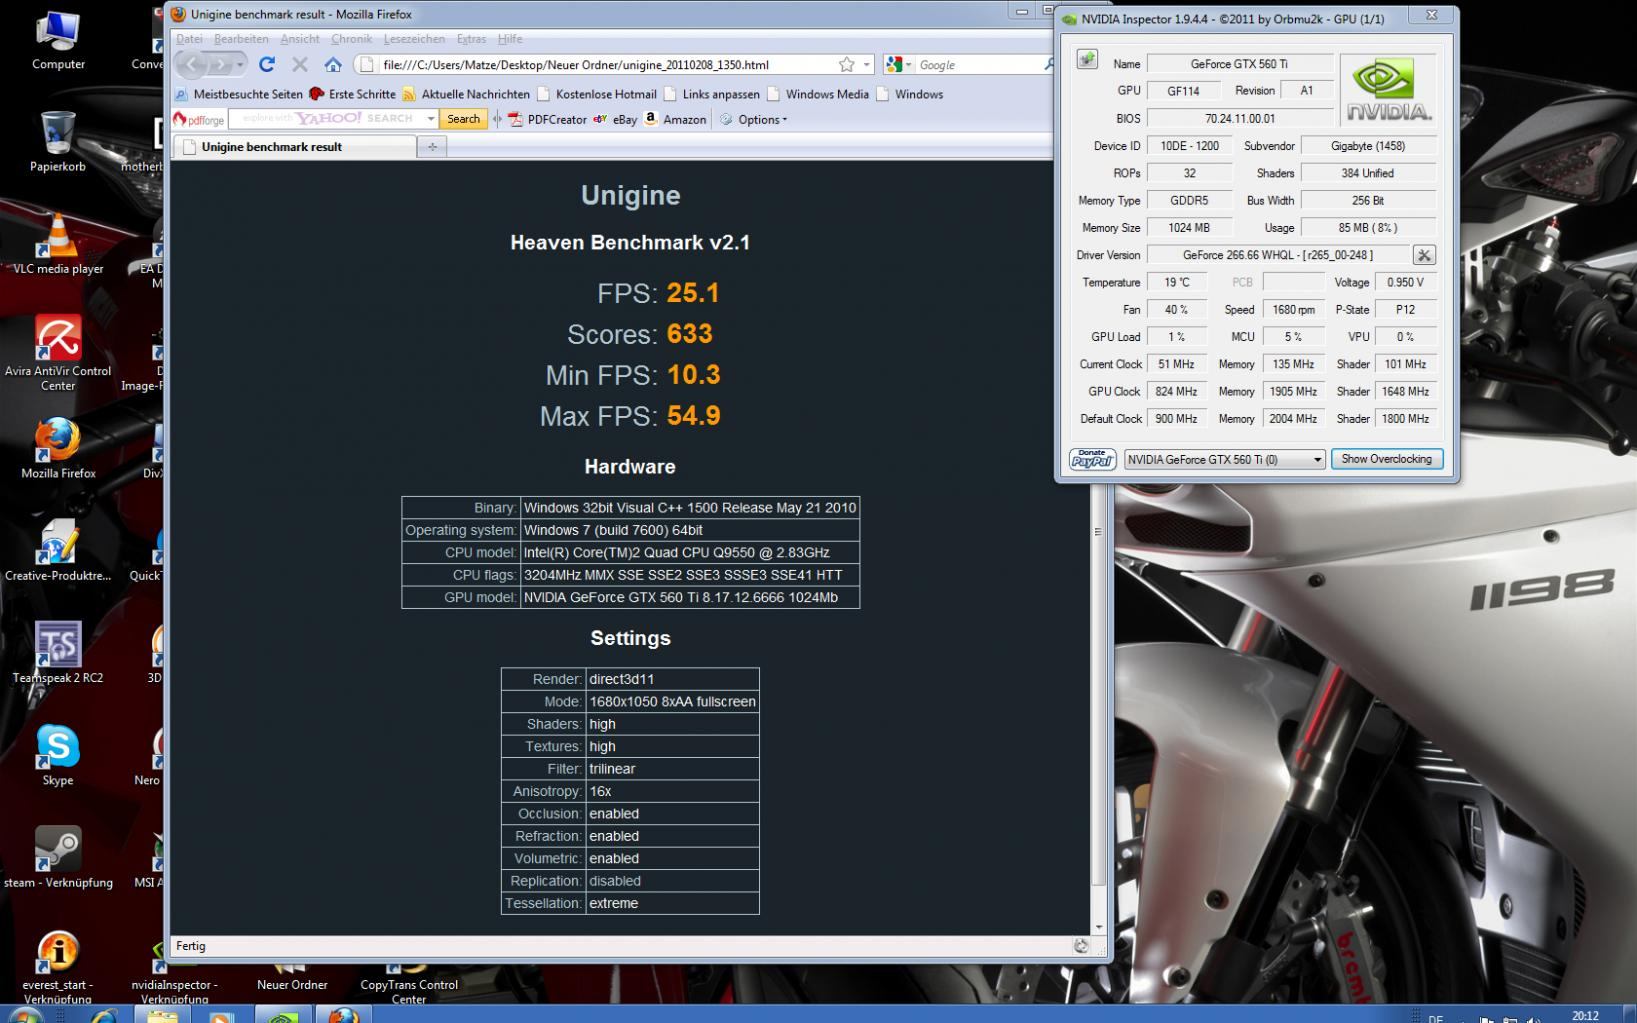Open steam - Verknüpfung shortcut
The image size is (1637, 1023).
pos(58,858)
